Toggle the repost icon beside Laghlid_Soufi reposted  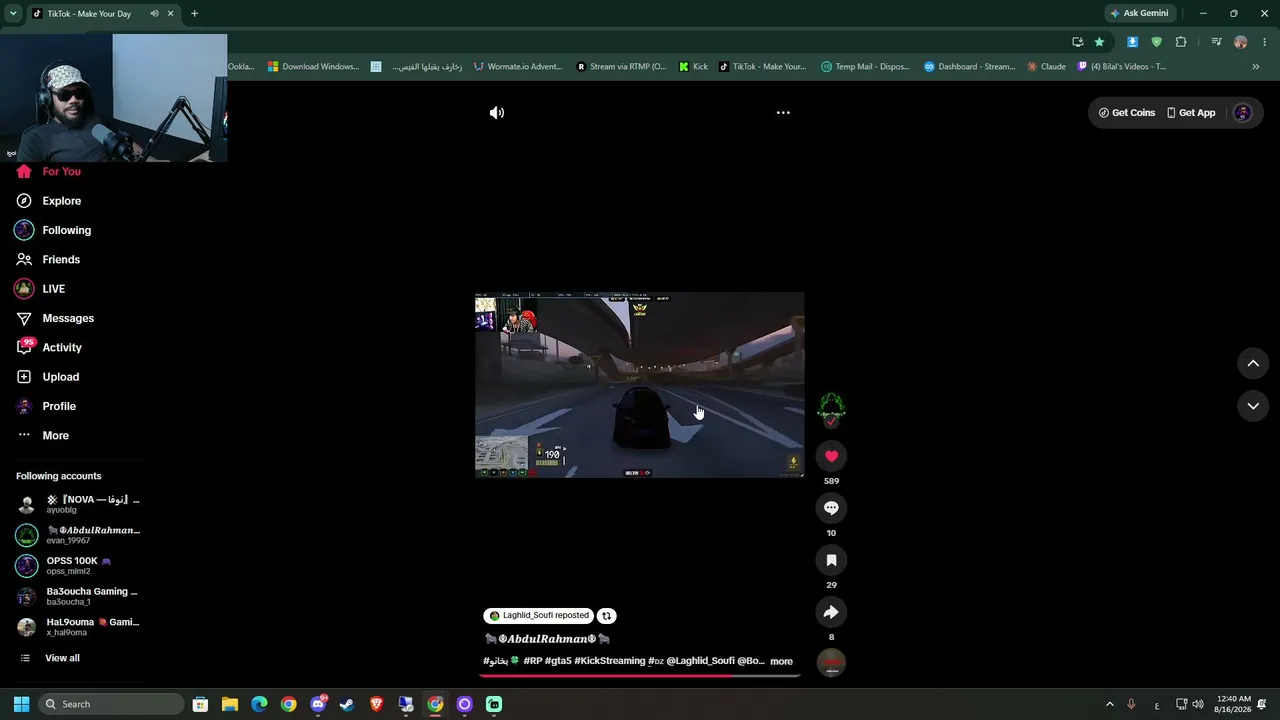point(606,616)
